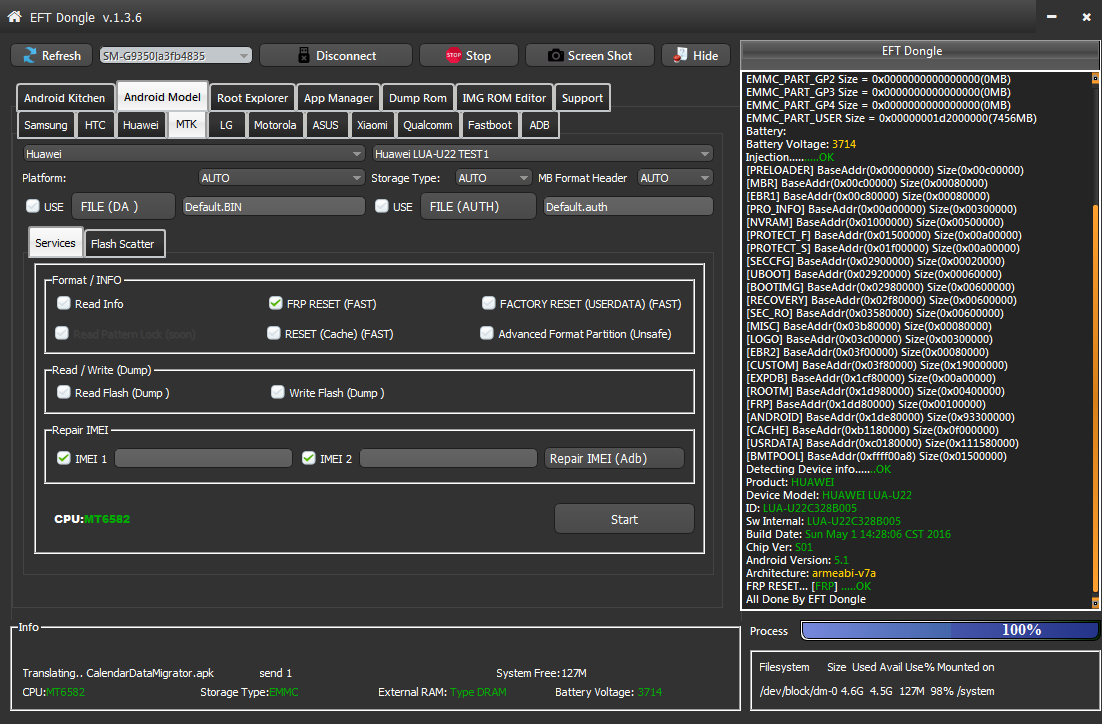
Task: Open Huawei LUA-U22 TEST1 model dropdown
Action: pos(542,153)
